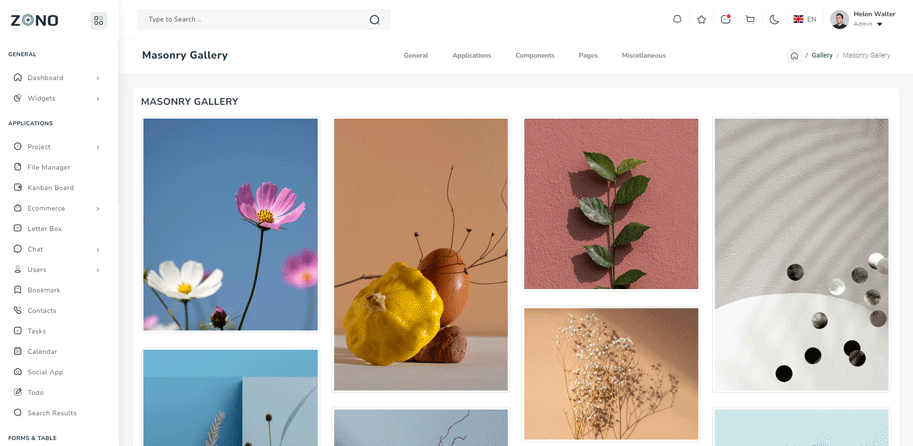Open File Manager in sidebar
913x446 pixels.
pyautogui.click(x=48, y=167)
